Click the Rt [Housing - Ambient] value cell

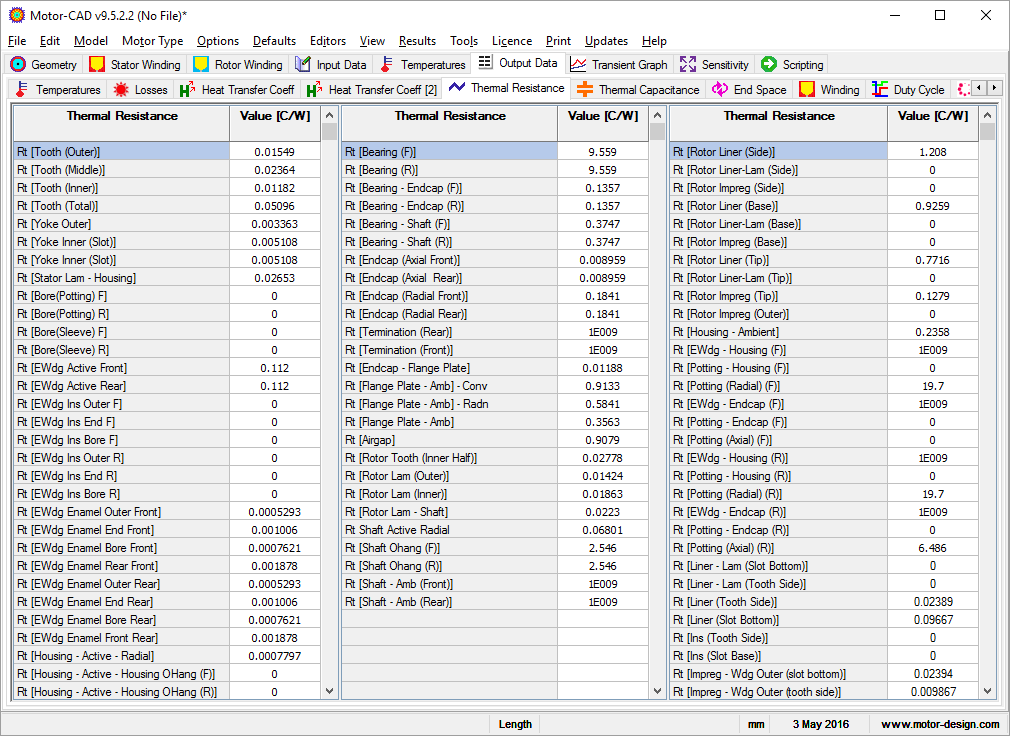[932, 332]
